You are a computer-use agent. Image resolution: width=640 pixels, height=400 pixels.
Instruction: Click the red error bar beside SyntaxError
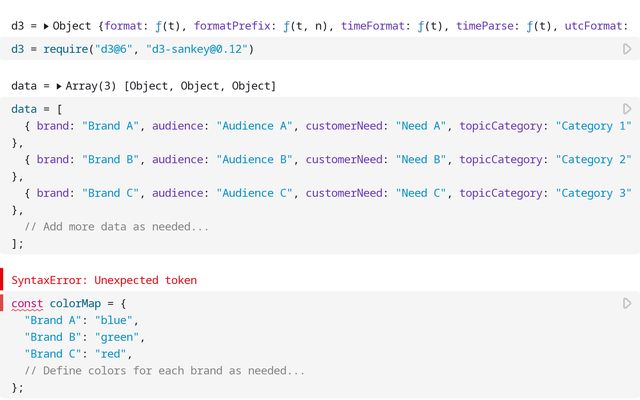(x=2, y=281)
